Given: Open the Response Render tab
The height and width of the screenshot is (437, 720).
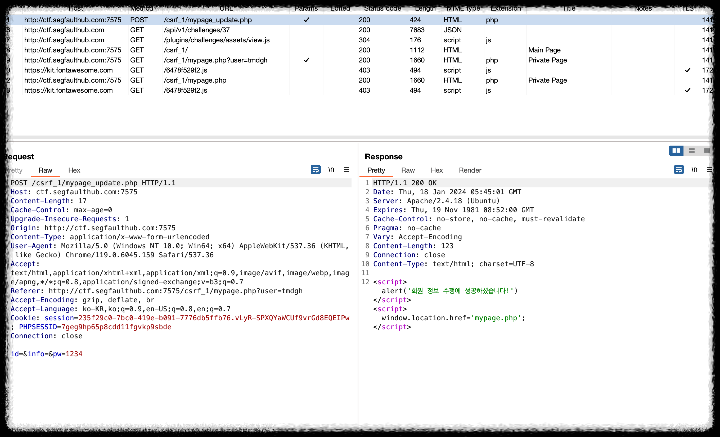Looking at the screenshot, I should [470, 170].
